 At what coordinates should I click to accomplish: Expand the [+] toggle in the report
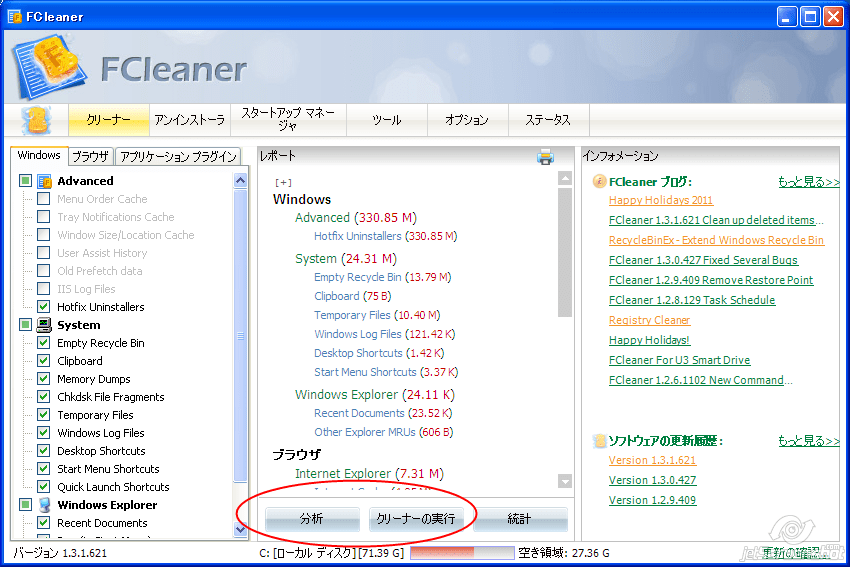283,182
